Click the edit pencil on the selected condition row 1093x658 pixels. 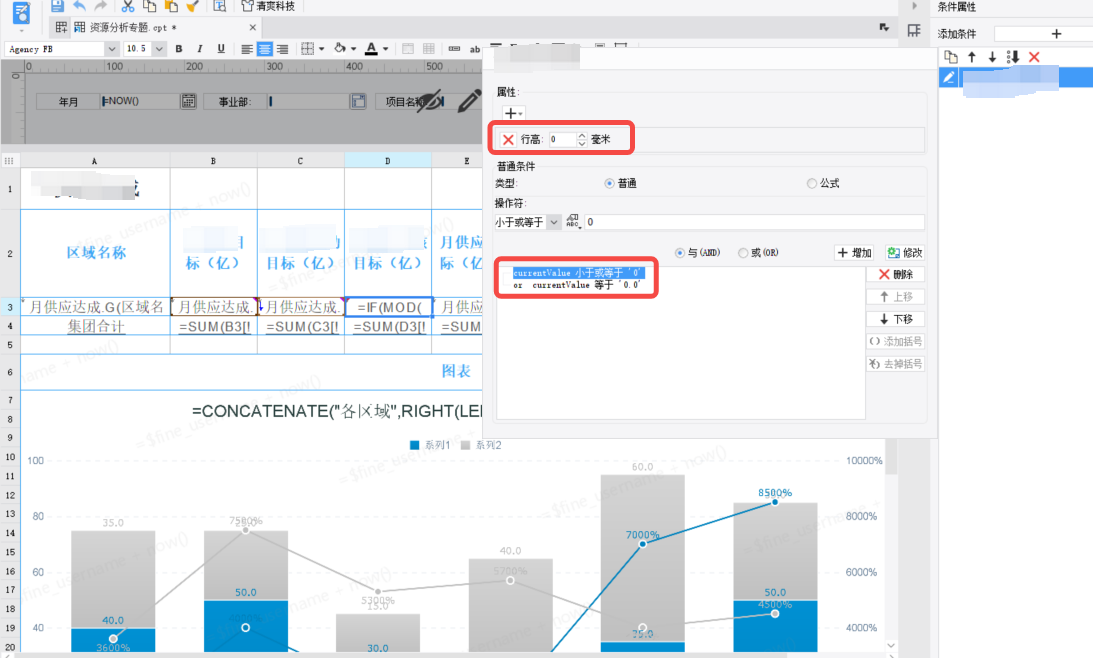[x=949, y=77]
